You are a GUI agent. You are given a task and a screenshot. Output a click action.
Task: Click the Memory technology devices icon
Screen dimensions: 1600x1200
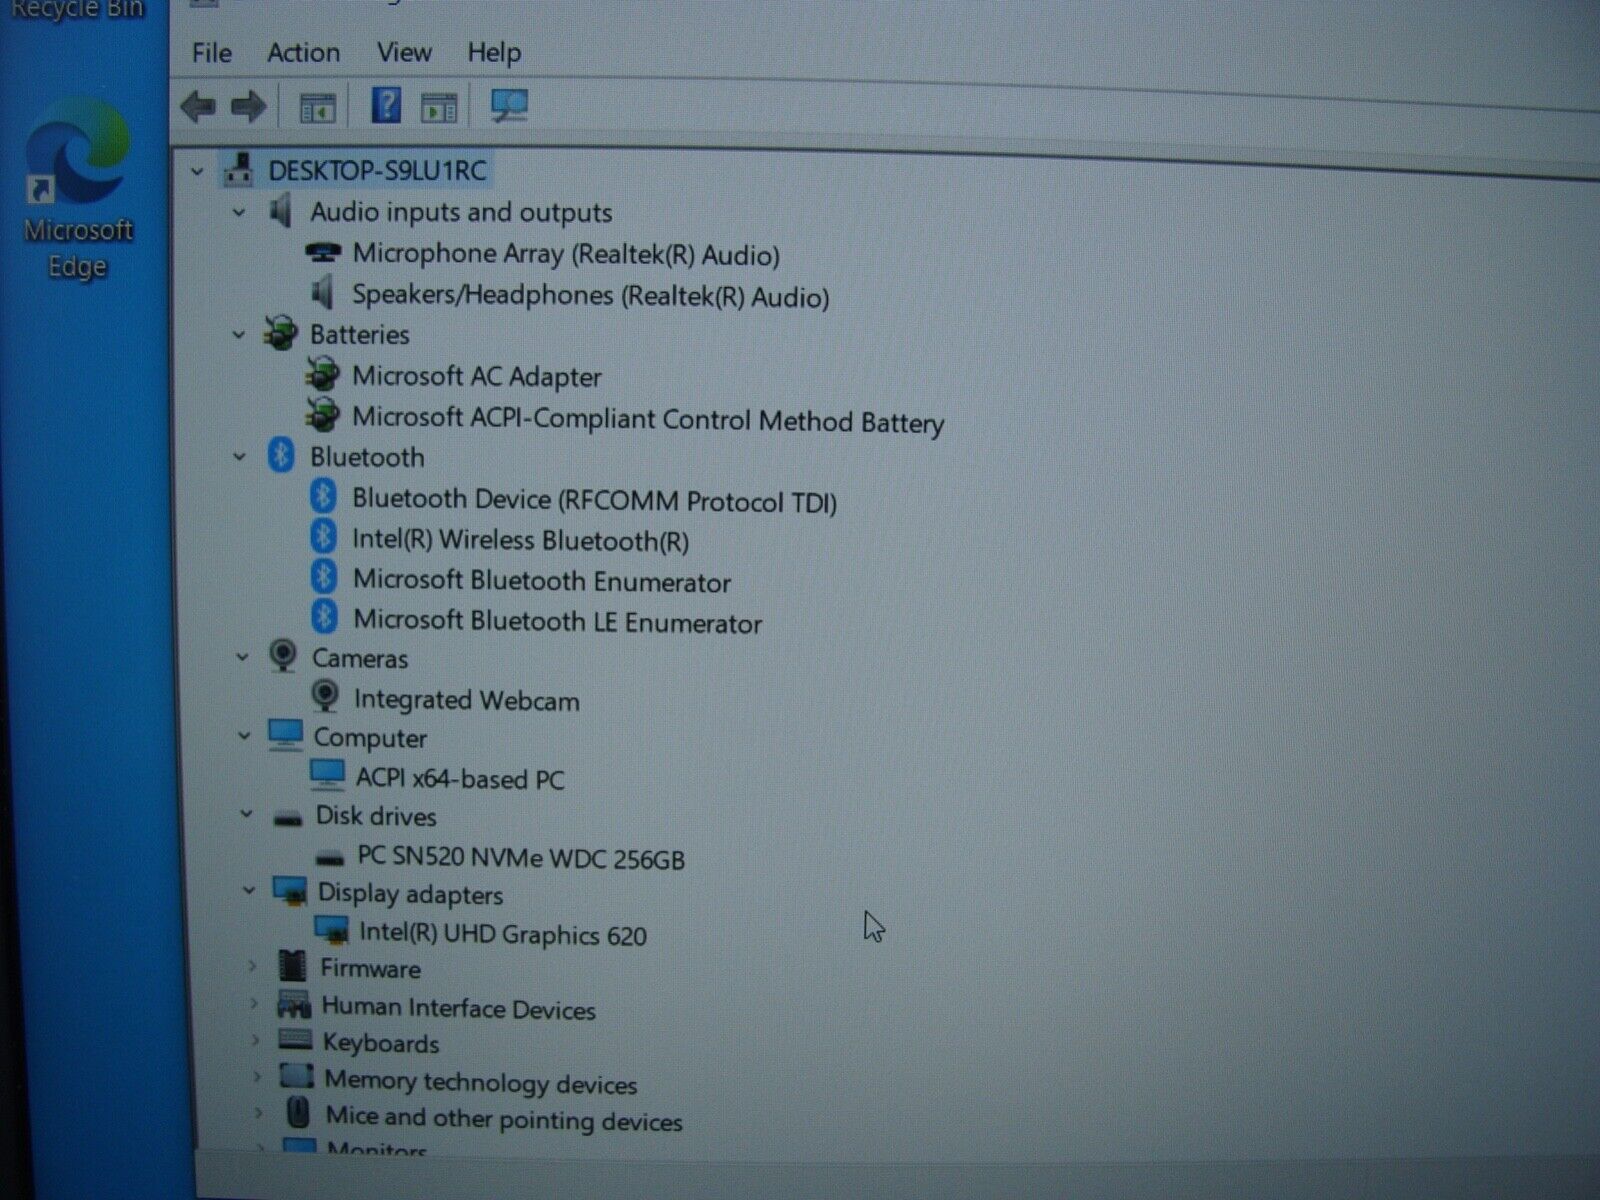point(297,1077)
